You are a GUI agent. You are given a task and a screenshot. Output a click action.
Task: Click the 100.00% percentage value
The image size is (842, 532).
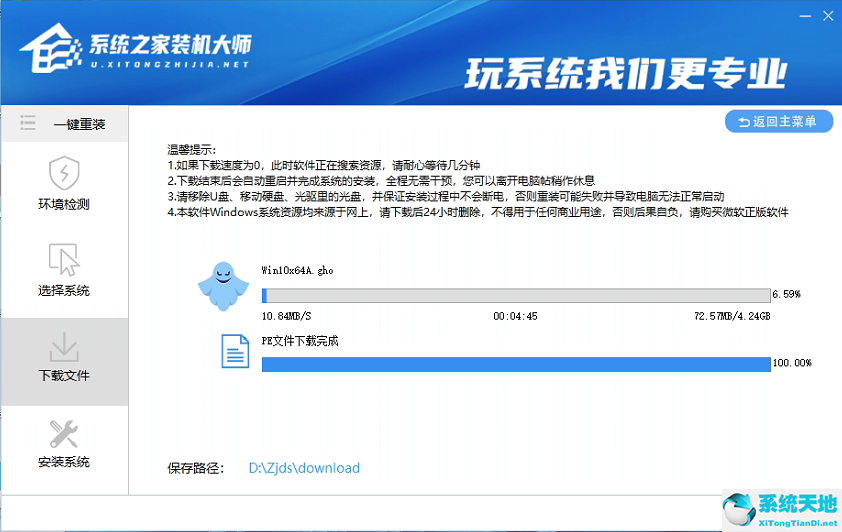[x=792, y=363]
